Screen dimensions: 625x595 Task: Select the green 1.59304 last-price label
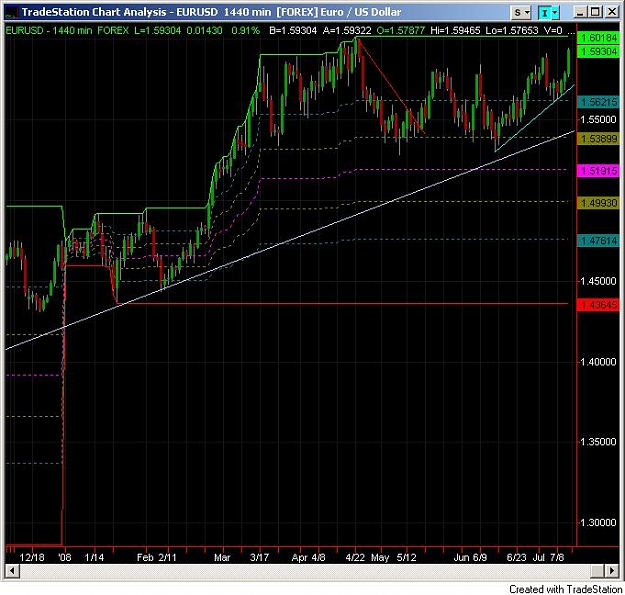coord(598,51)
